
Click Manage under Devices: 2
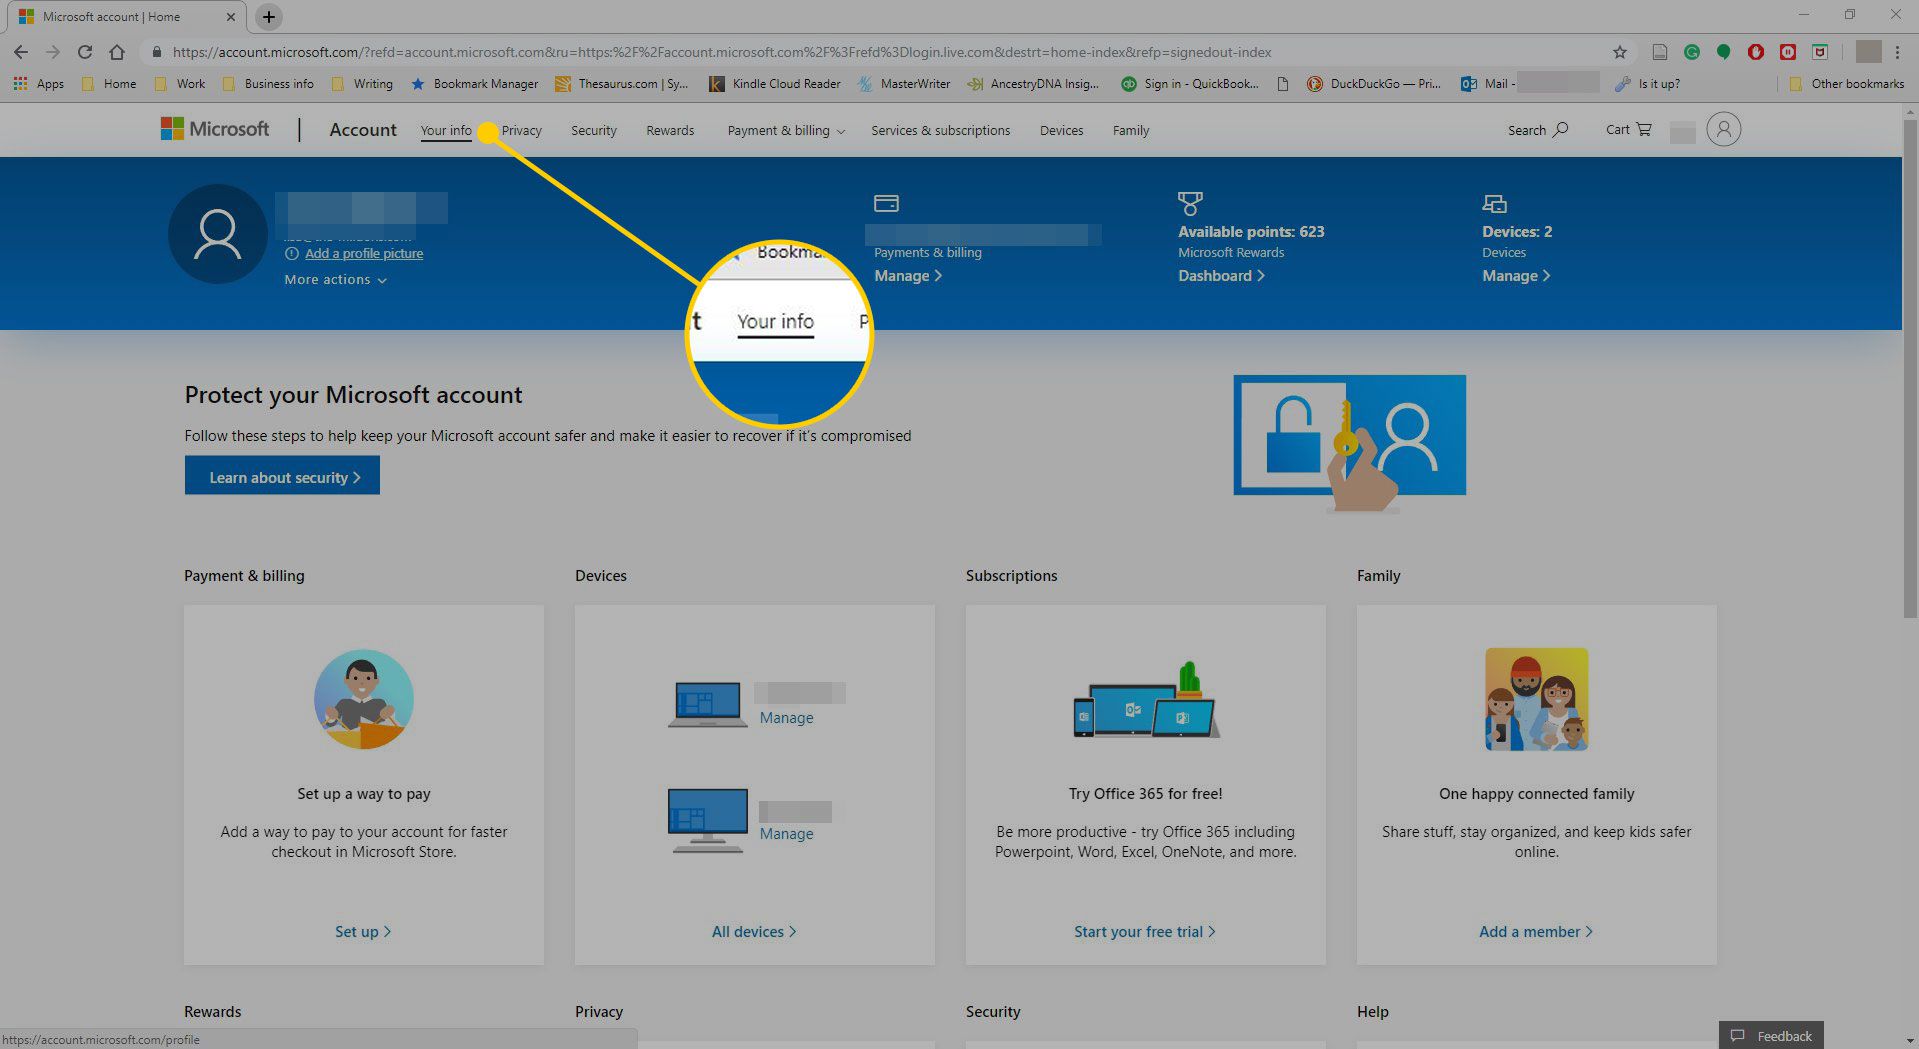tap(1516, 276)
